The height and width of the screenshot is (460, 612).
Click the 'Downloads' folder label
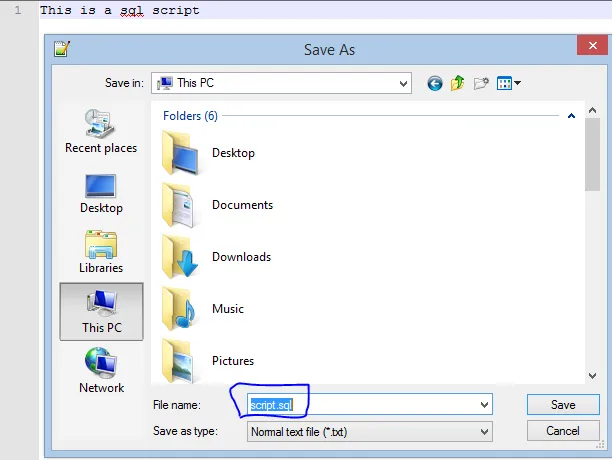tap(241, 257)
